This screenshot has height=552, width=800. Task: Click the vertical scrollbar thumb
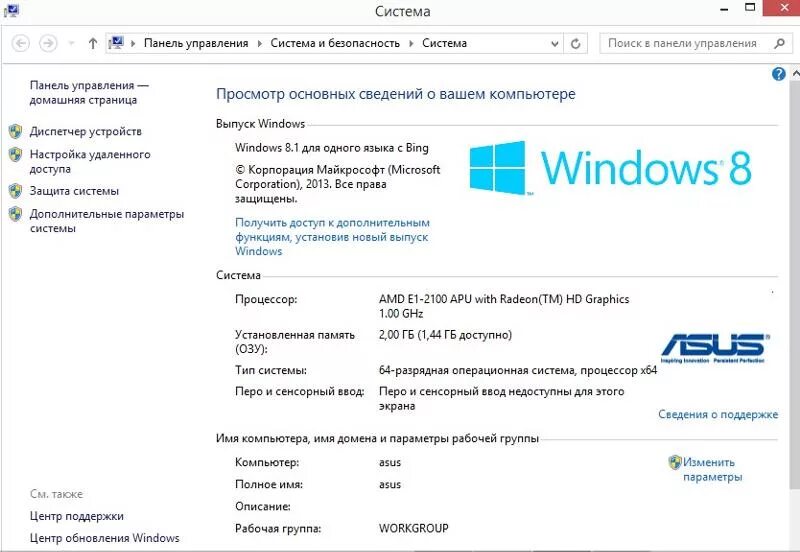coord(795,286)
